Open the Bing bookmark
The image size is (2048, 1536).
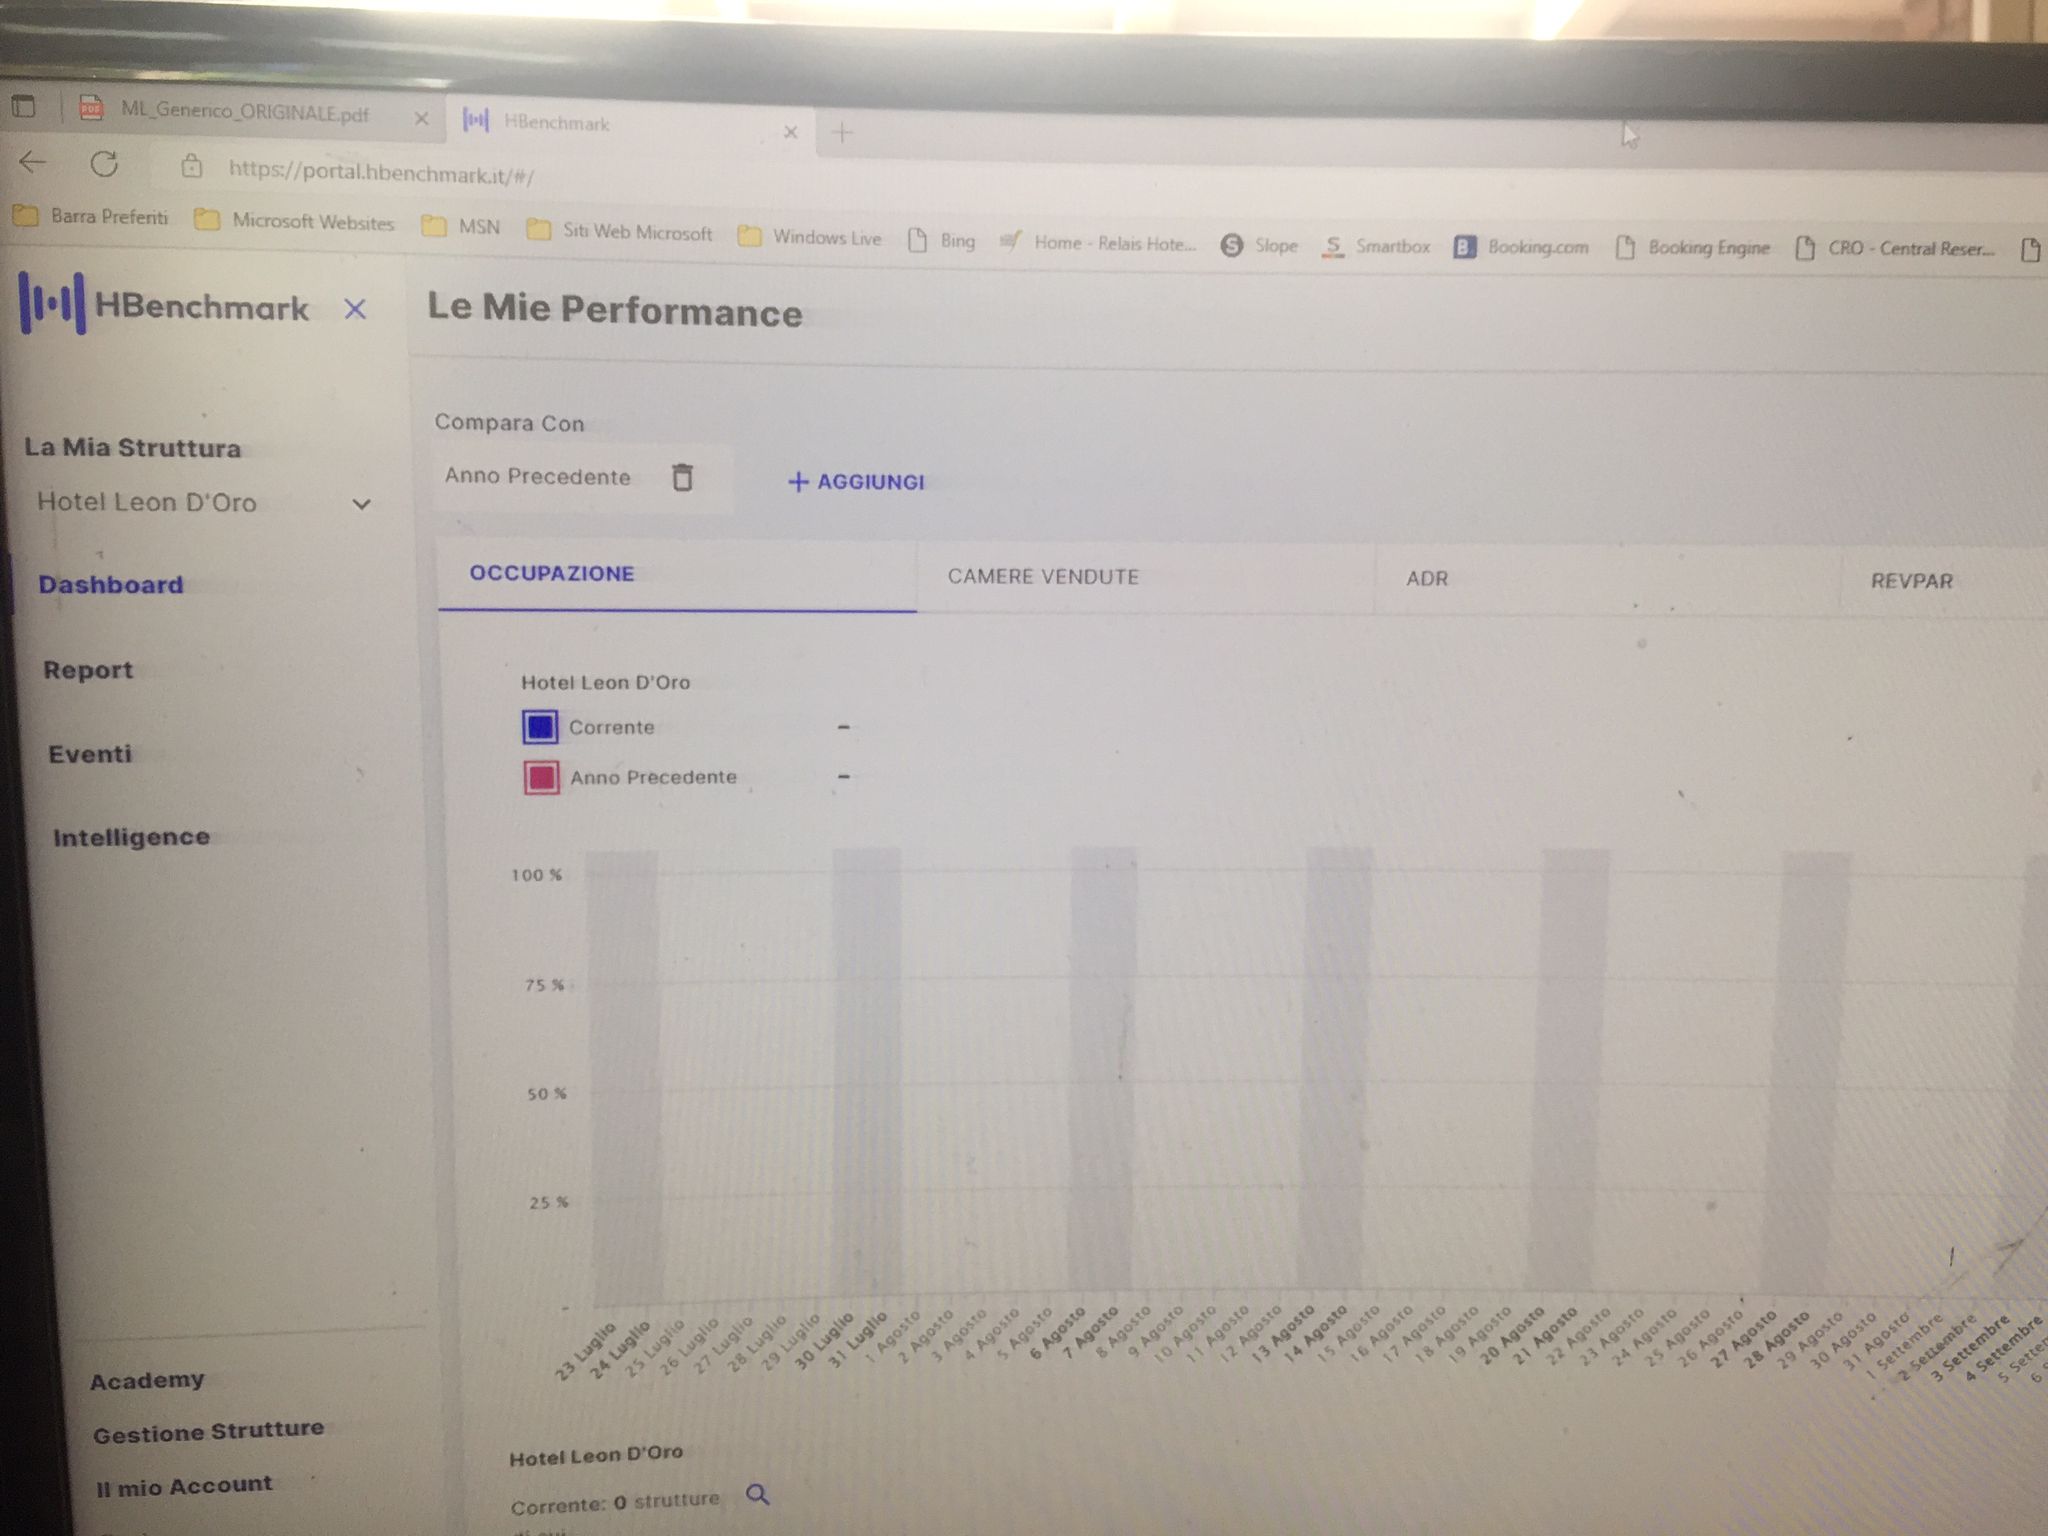coord(941,241)
